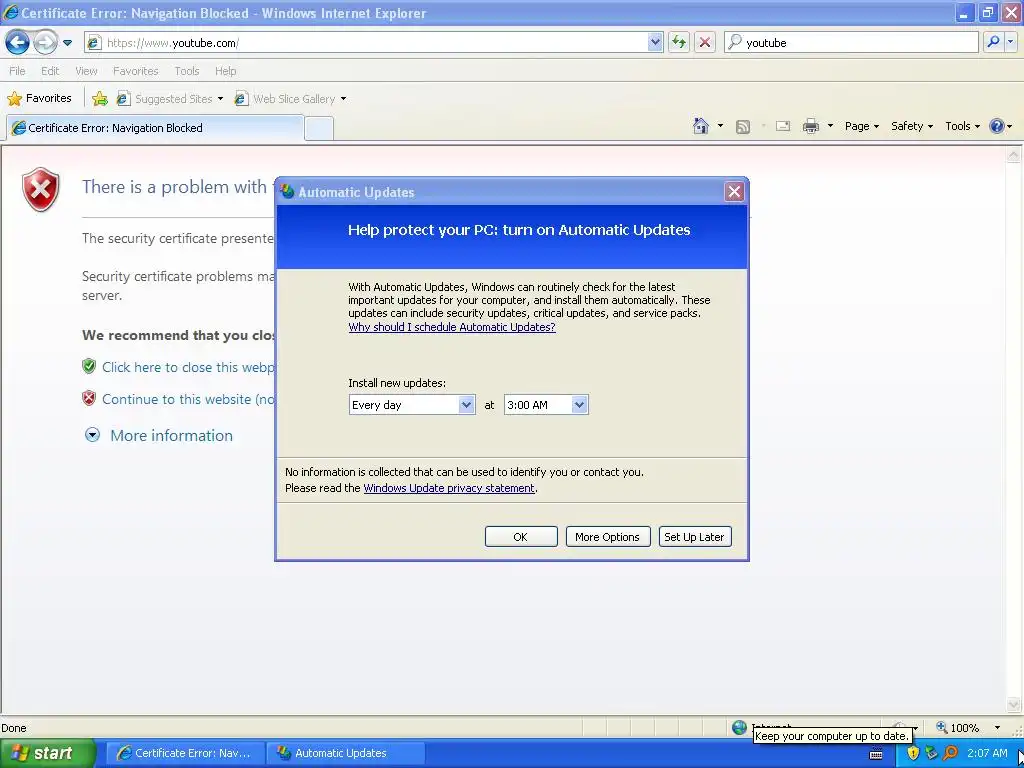Screen dimensions: 1024x768
Task: Click the Forward arrow button
Action: point(45,43)
